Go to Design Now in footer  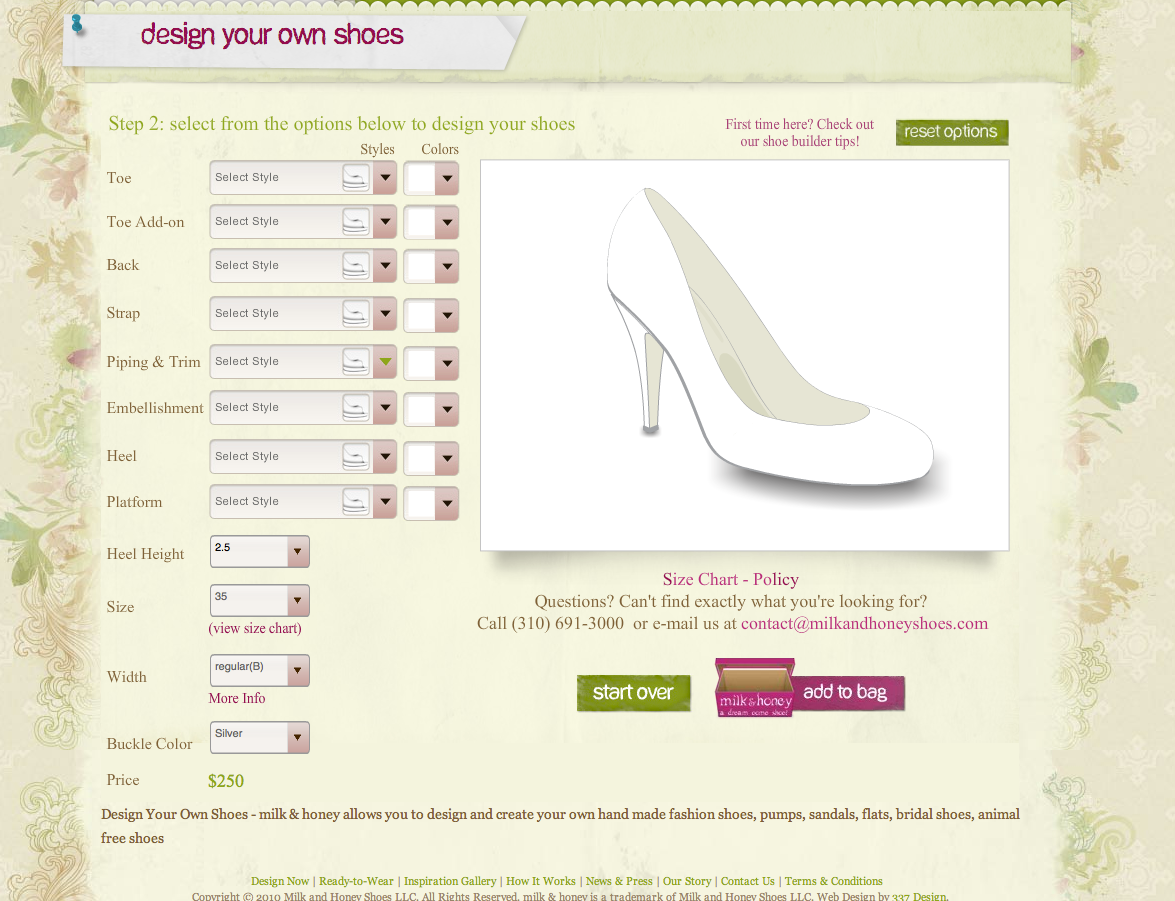[280, 882]
